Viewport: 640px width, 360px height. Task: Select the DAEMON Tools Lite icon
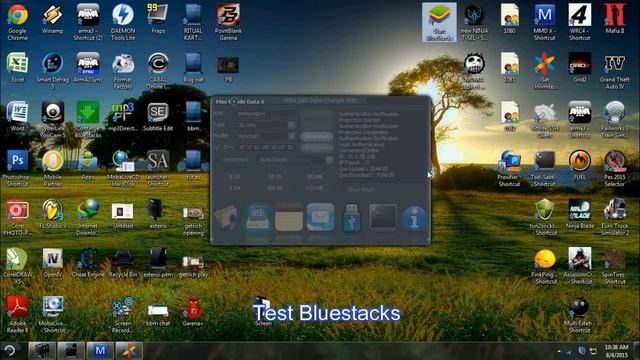[x=123, y=22]
